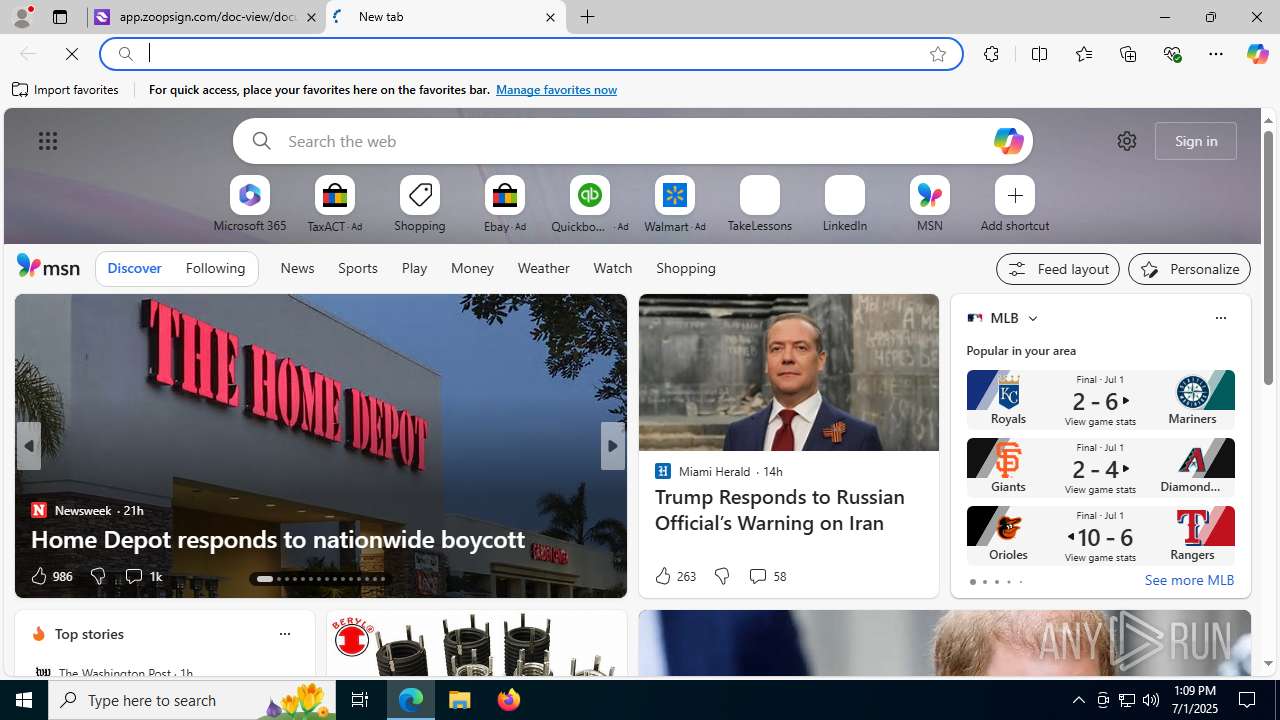Open the Sports menu item
Viewport: 1280px width, 720px height.
[x=358, y=268]
